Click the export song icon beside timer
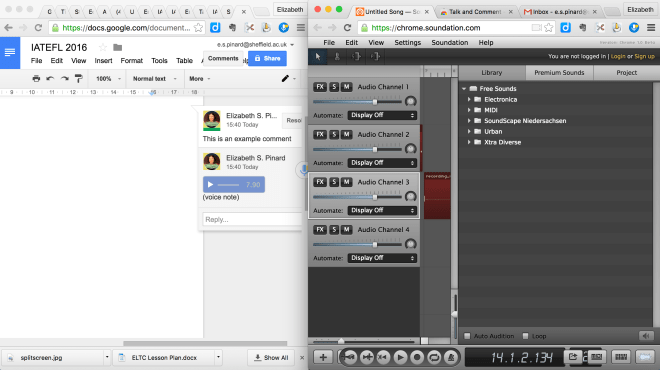This screenshot has width=660, height=370. coord(573,357)
